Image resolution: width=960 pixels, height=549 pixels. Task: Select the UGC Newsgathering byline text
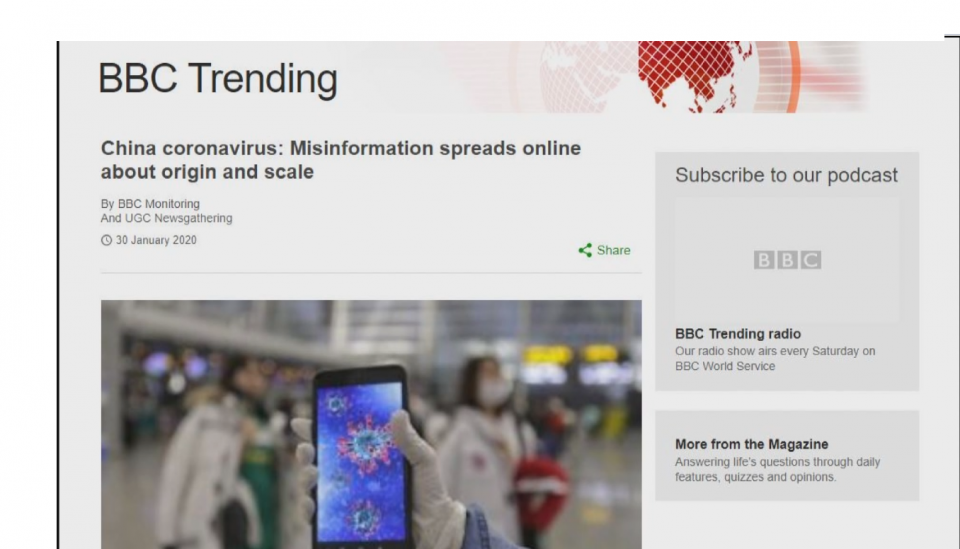pos(167,218)
